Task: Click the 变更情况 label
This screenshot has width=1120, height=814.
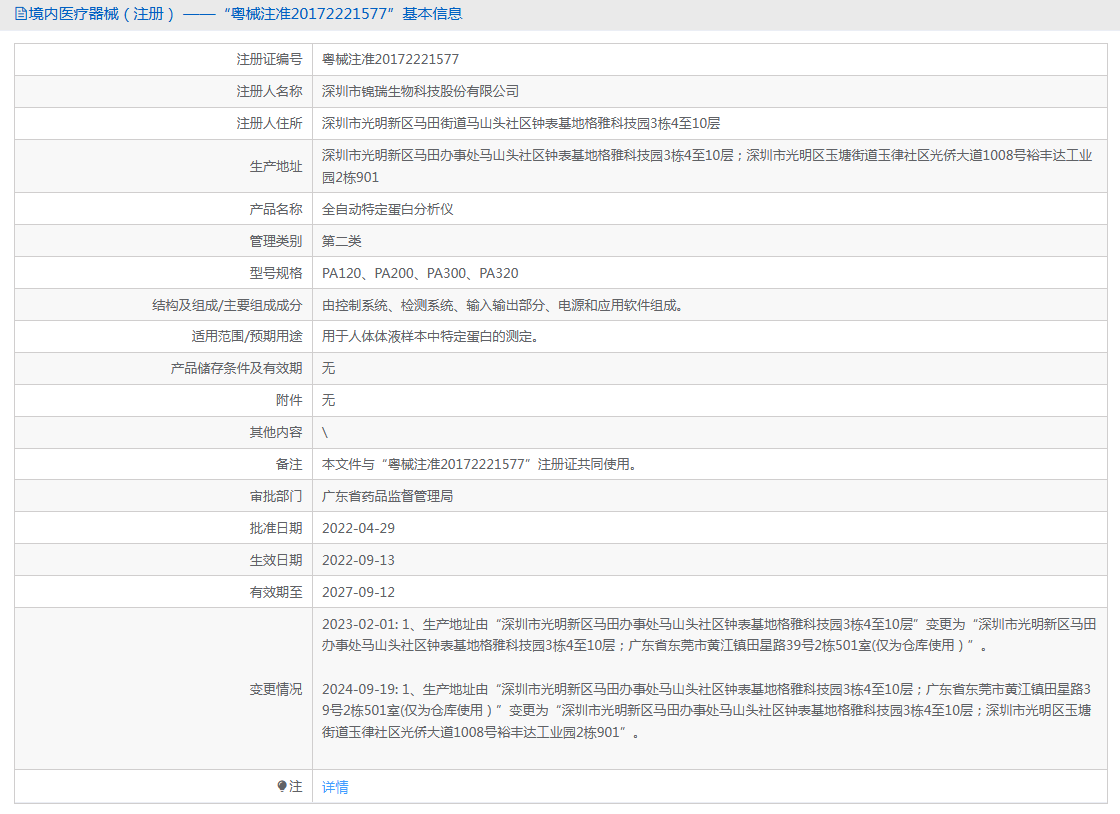Action: pyautogui.click(x=276, y=690)
